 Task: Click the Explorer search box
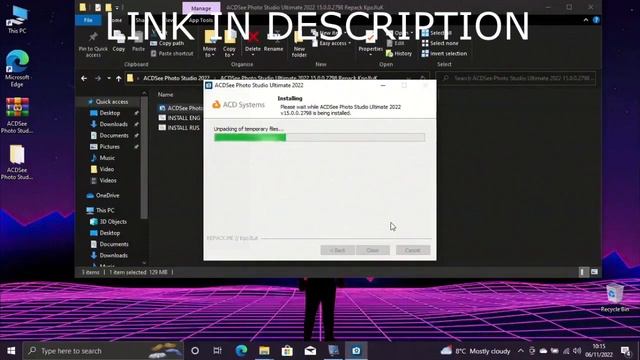pos(516,78)
